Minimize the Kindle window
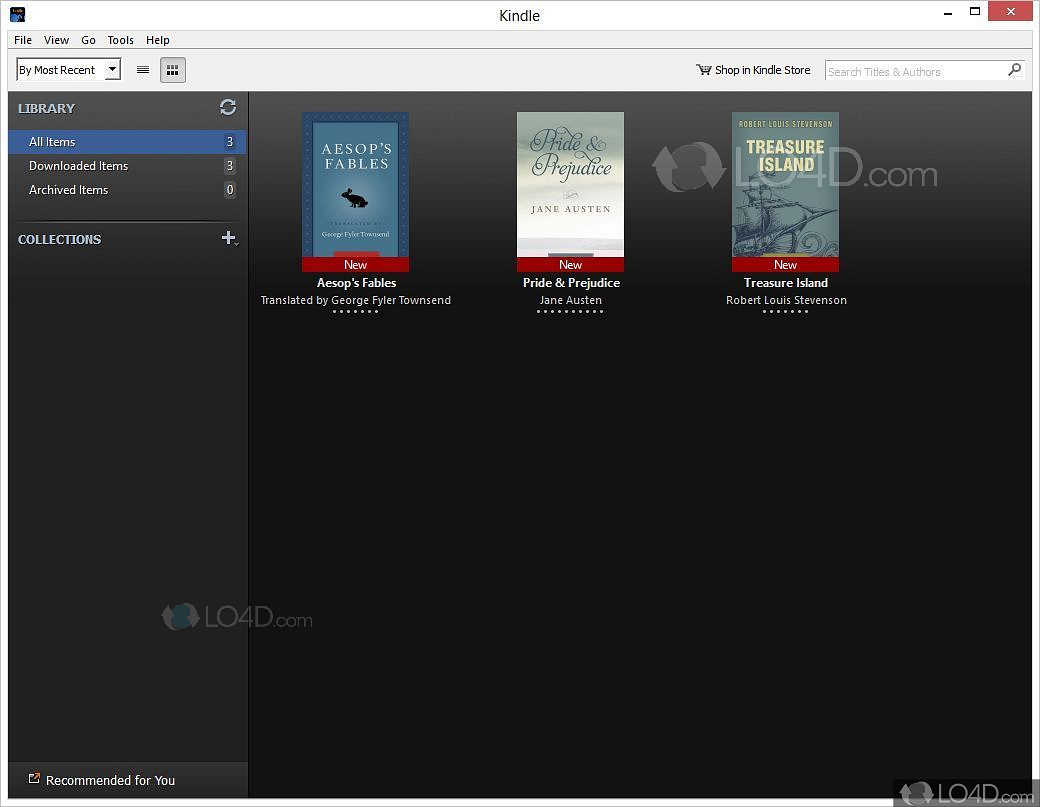This screenshot has height=807, width=1040. point(948,12)
